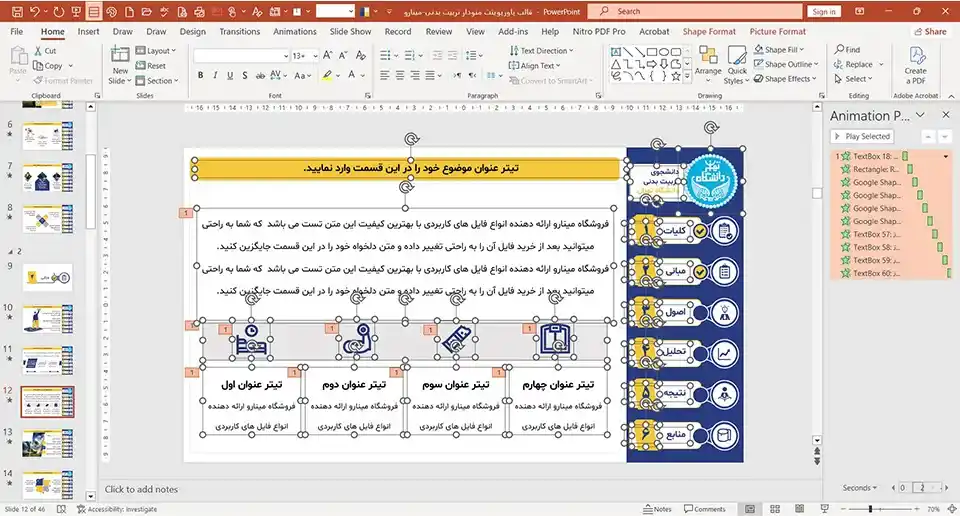This screenshot has height=516, width=960.
Task: Switch to Reading view
Action: click(799, 509)
